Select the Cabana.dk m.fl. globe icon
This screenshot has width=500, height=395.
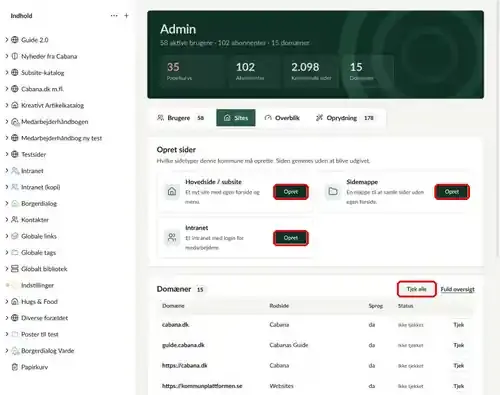click(15, 89)
